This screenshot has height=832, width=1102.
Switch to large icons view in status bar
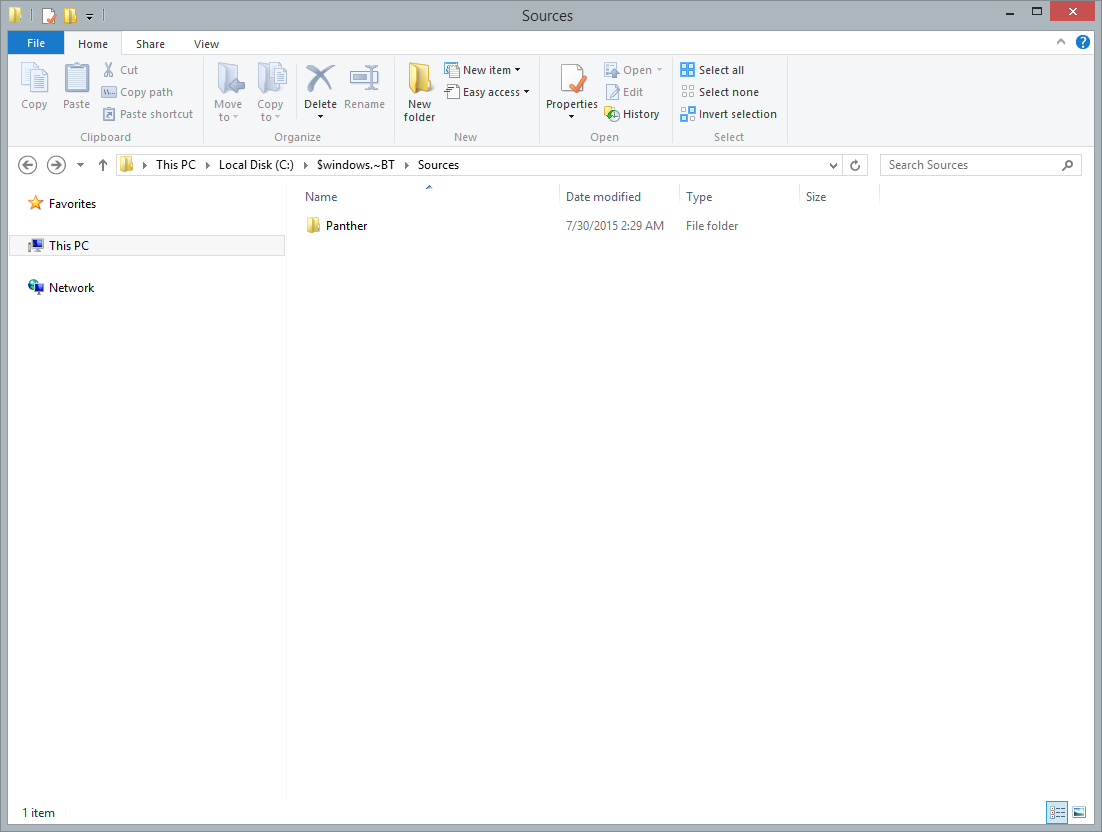point(1079,812)
